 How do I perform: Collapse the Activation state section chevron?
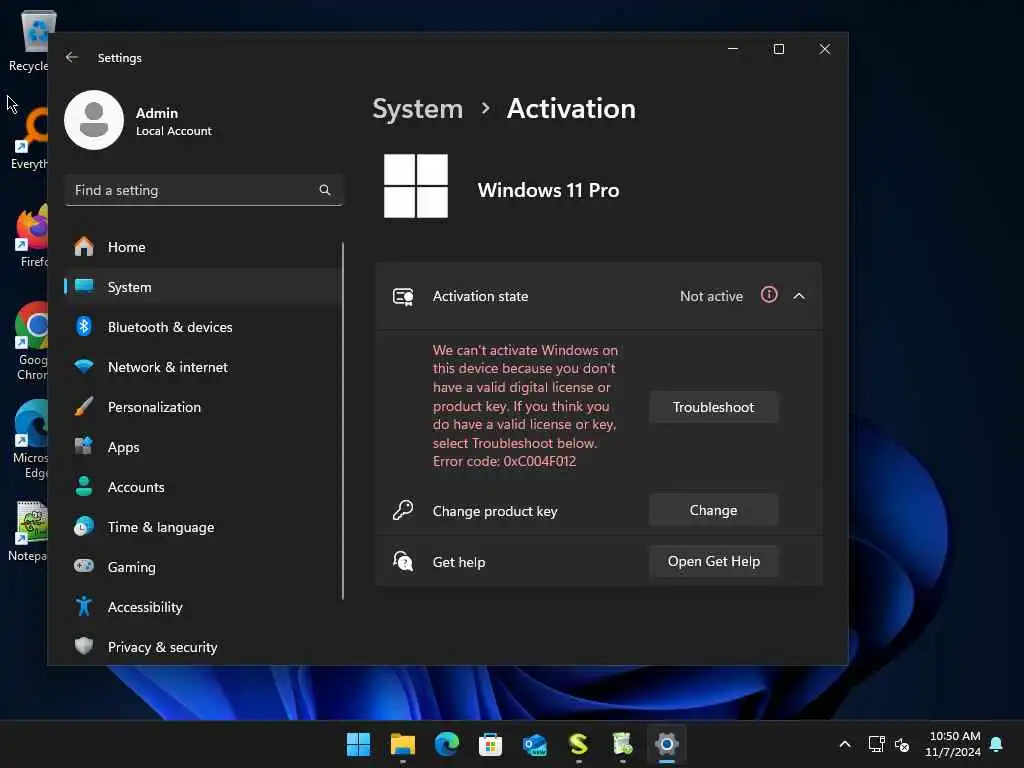coord(799,296)
